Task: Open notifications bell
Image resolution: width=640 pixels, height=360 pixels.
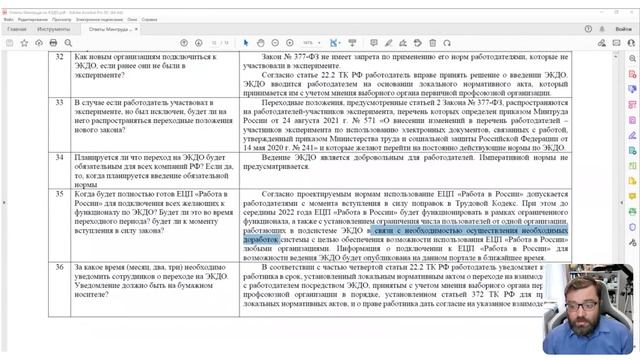Action: coord(602,29)
